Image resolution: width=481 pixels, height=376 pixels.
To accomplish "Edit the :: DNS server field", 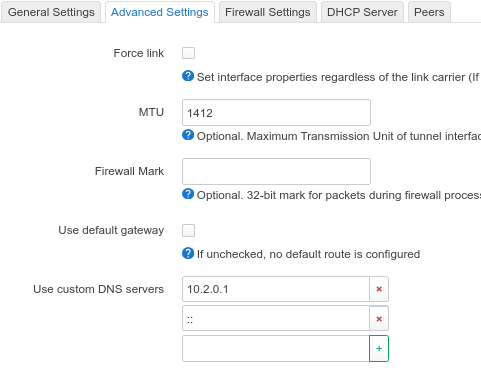I will [x=276, y=319].
